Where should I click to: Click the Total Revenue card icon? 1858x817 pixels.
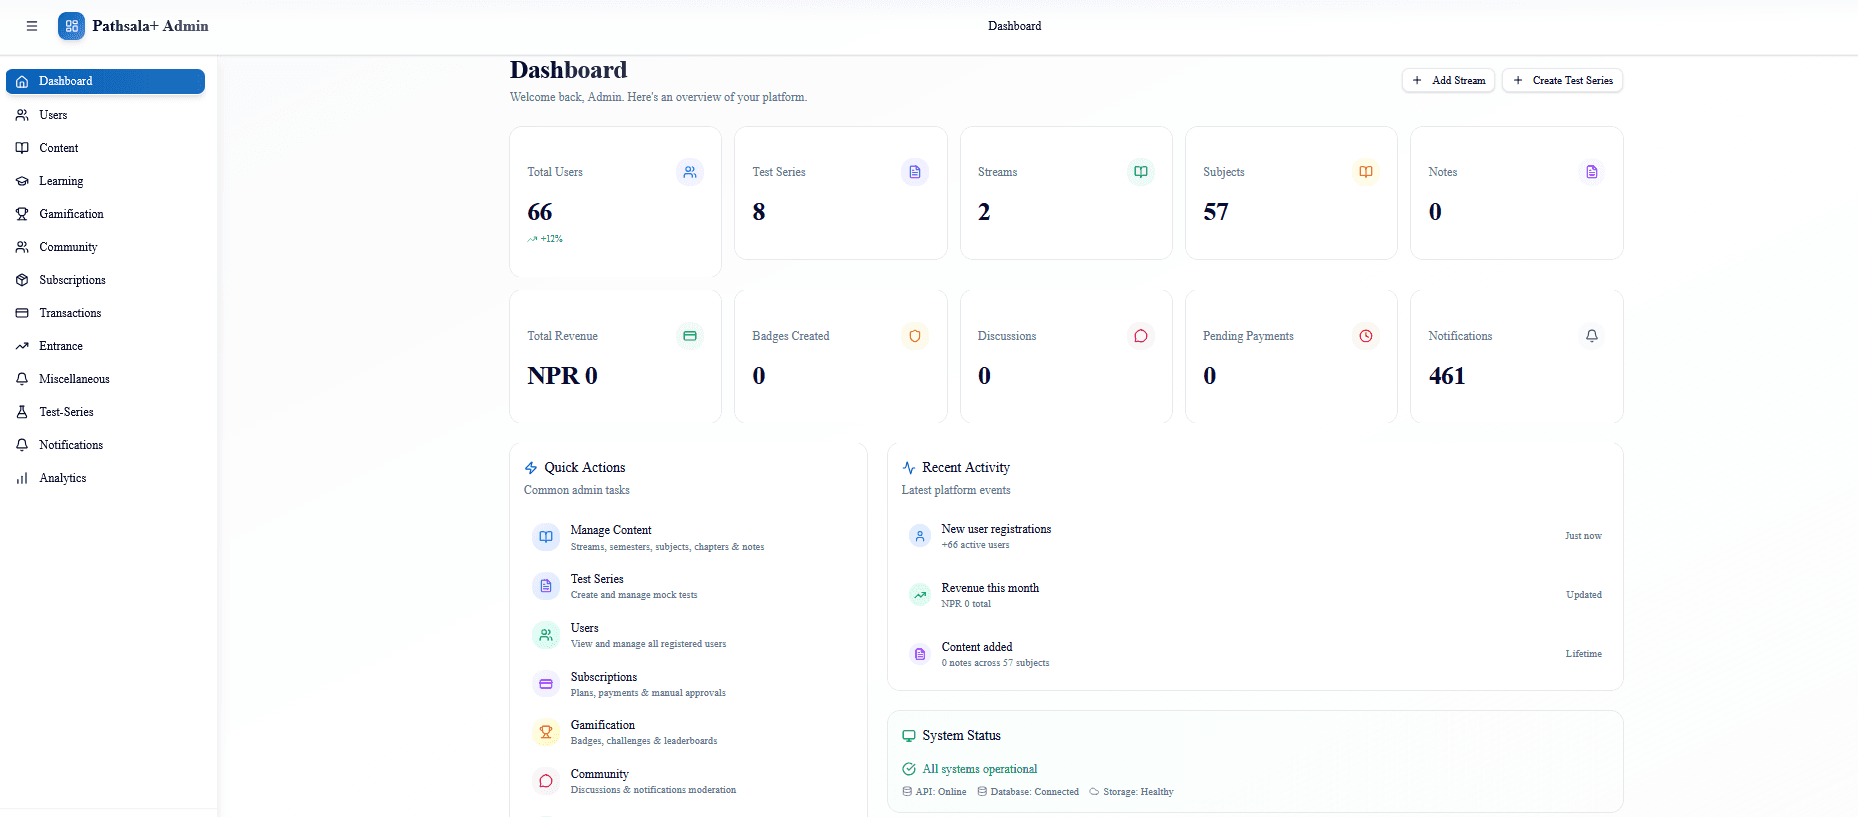click(690, 336)
